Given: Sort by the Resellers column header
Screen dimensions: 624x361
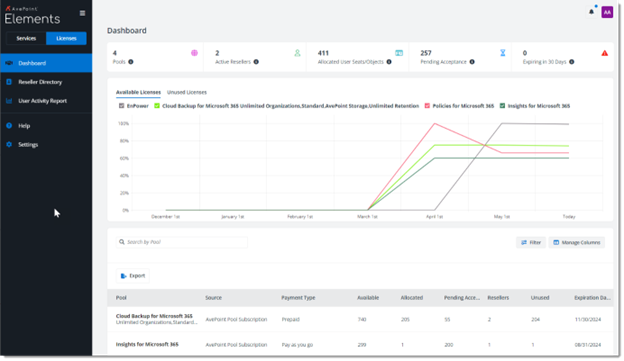Looking at the screenshot, I should click(x=498, y=298).
